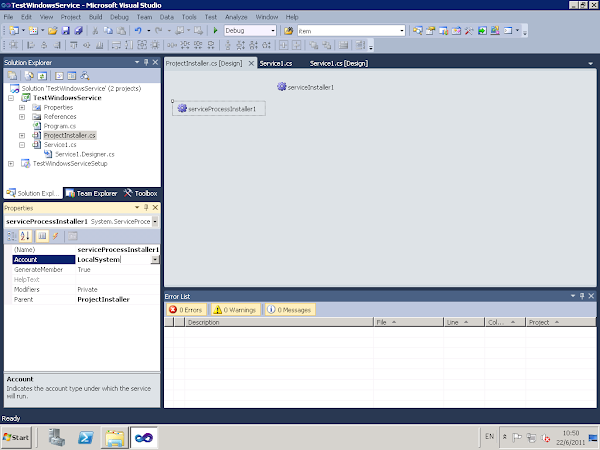Click the Server Manager taskbar icon
This screenshot has width=600, height=450.
coord(57,437)
